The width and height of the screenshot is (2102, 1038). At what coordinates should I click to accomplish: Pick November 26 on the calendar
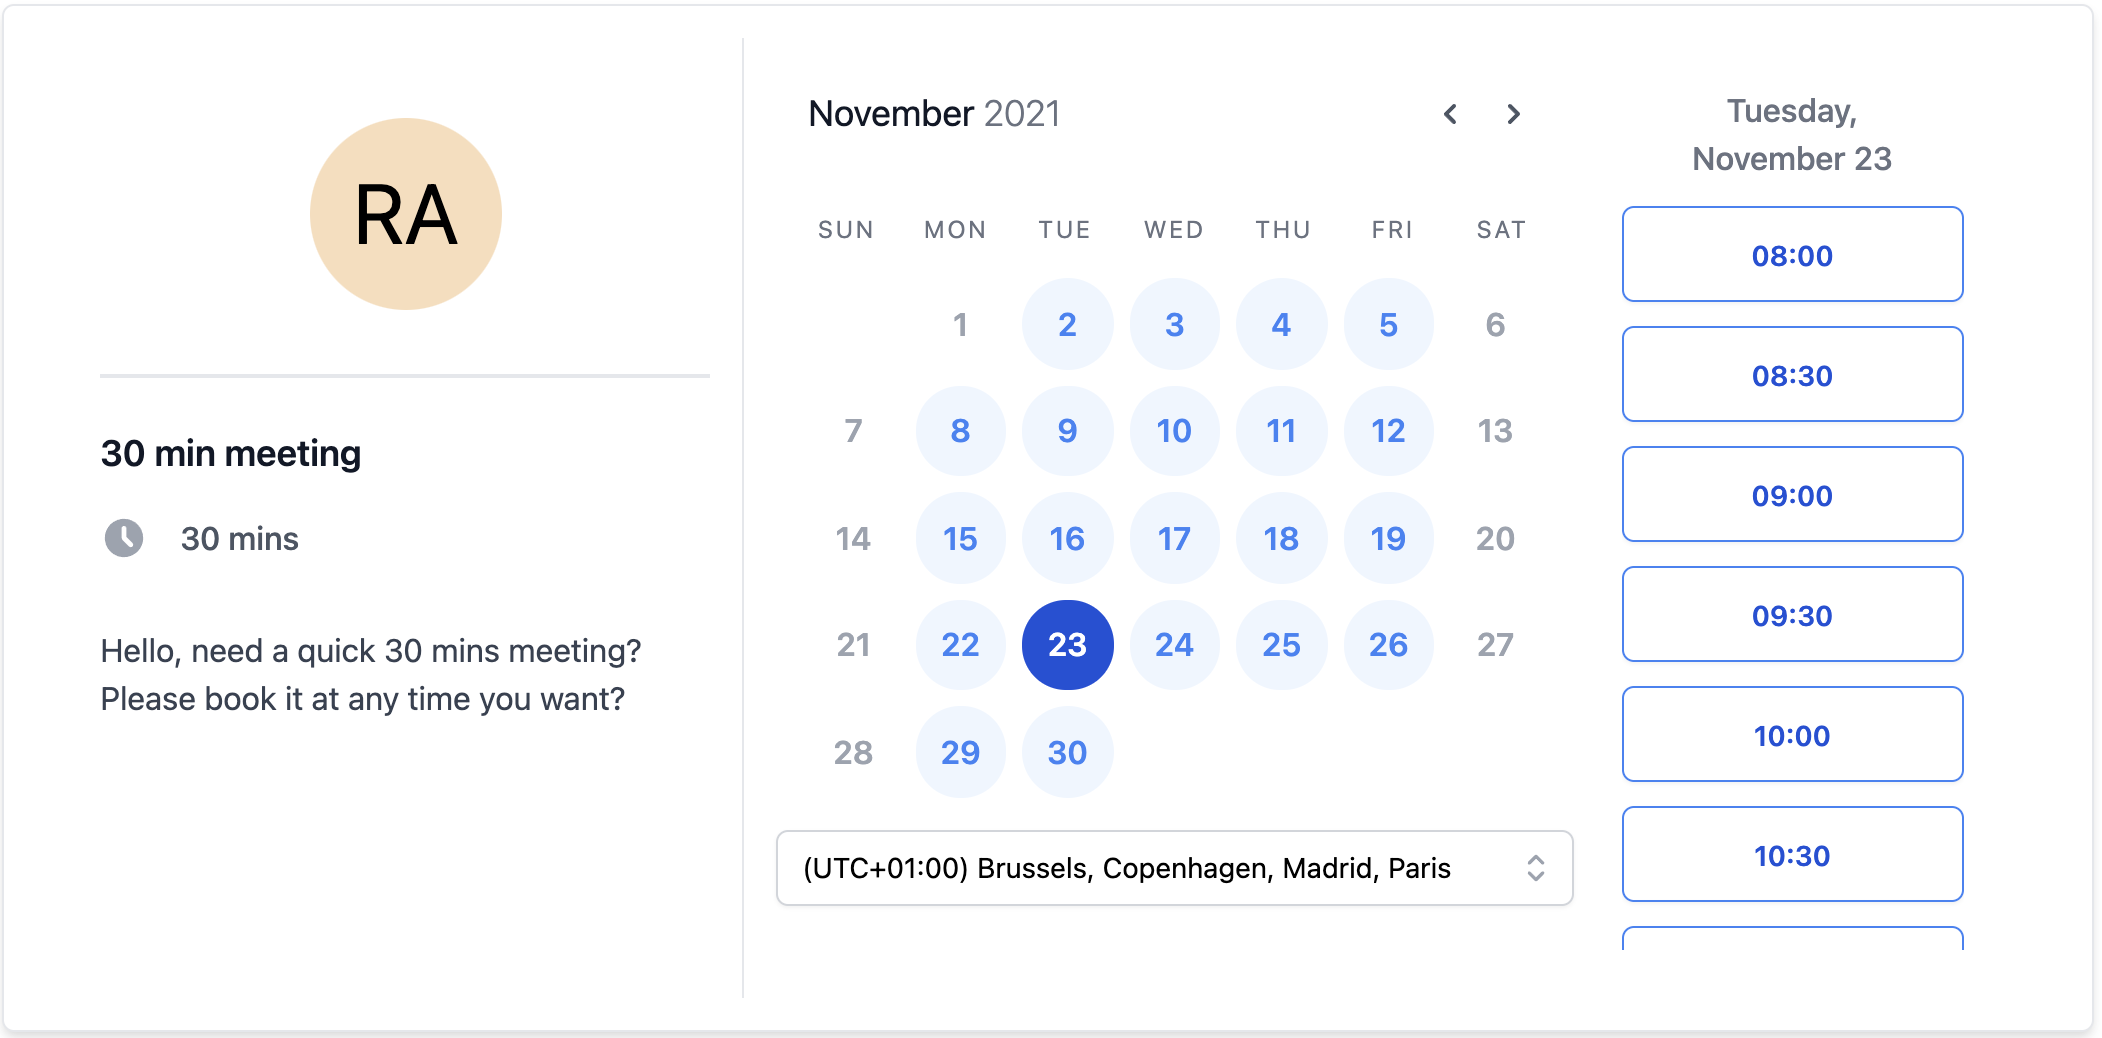point(1388,645)
